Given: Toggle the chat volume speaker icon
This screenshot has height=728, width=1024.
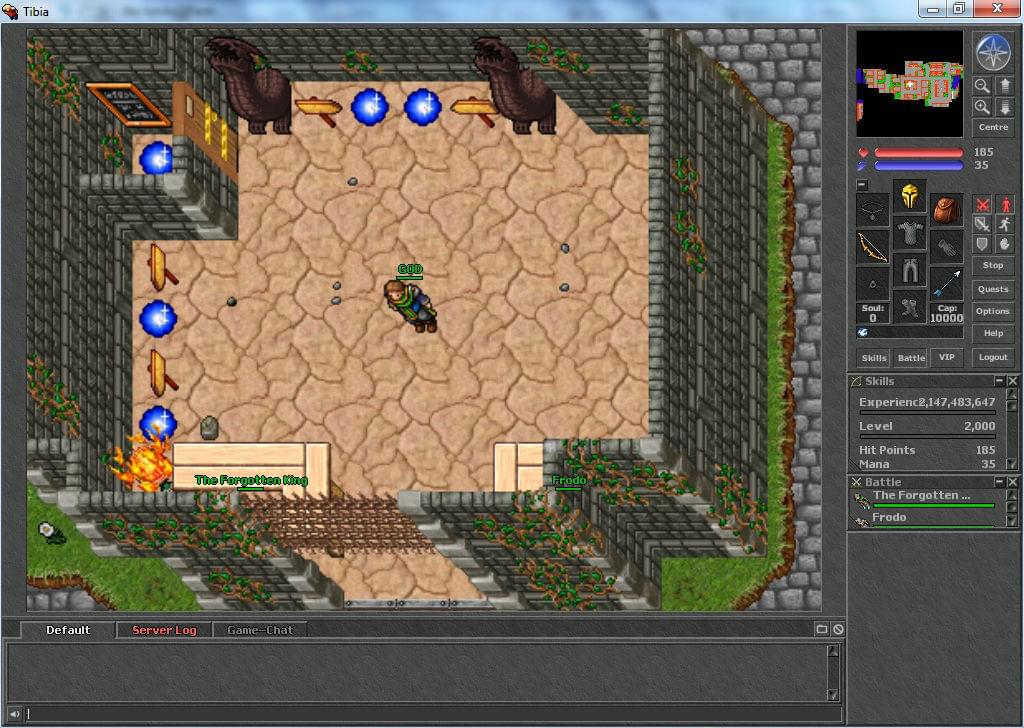Looking at the screenshot, I should click(14, 714).
